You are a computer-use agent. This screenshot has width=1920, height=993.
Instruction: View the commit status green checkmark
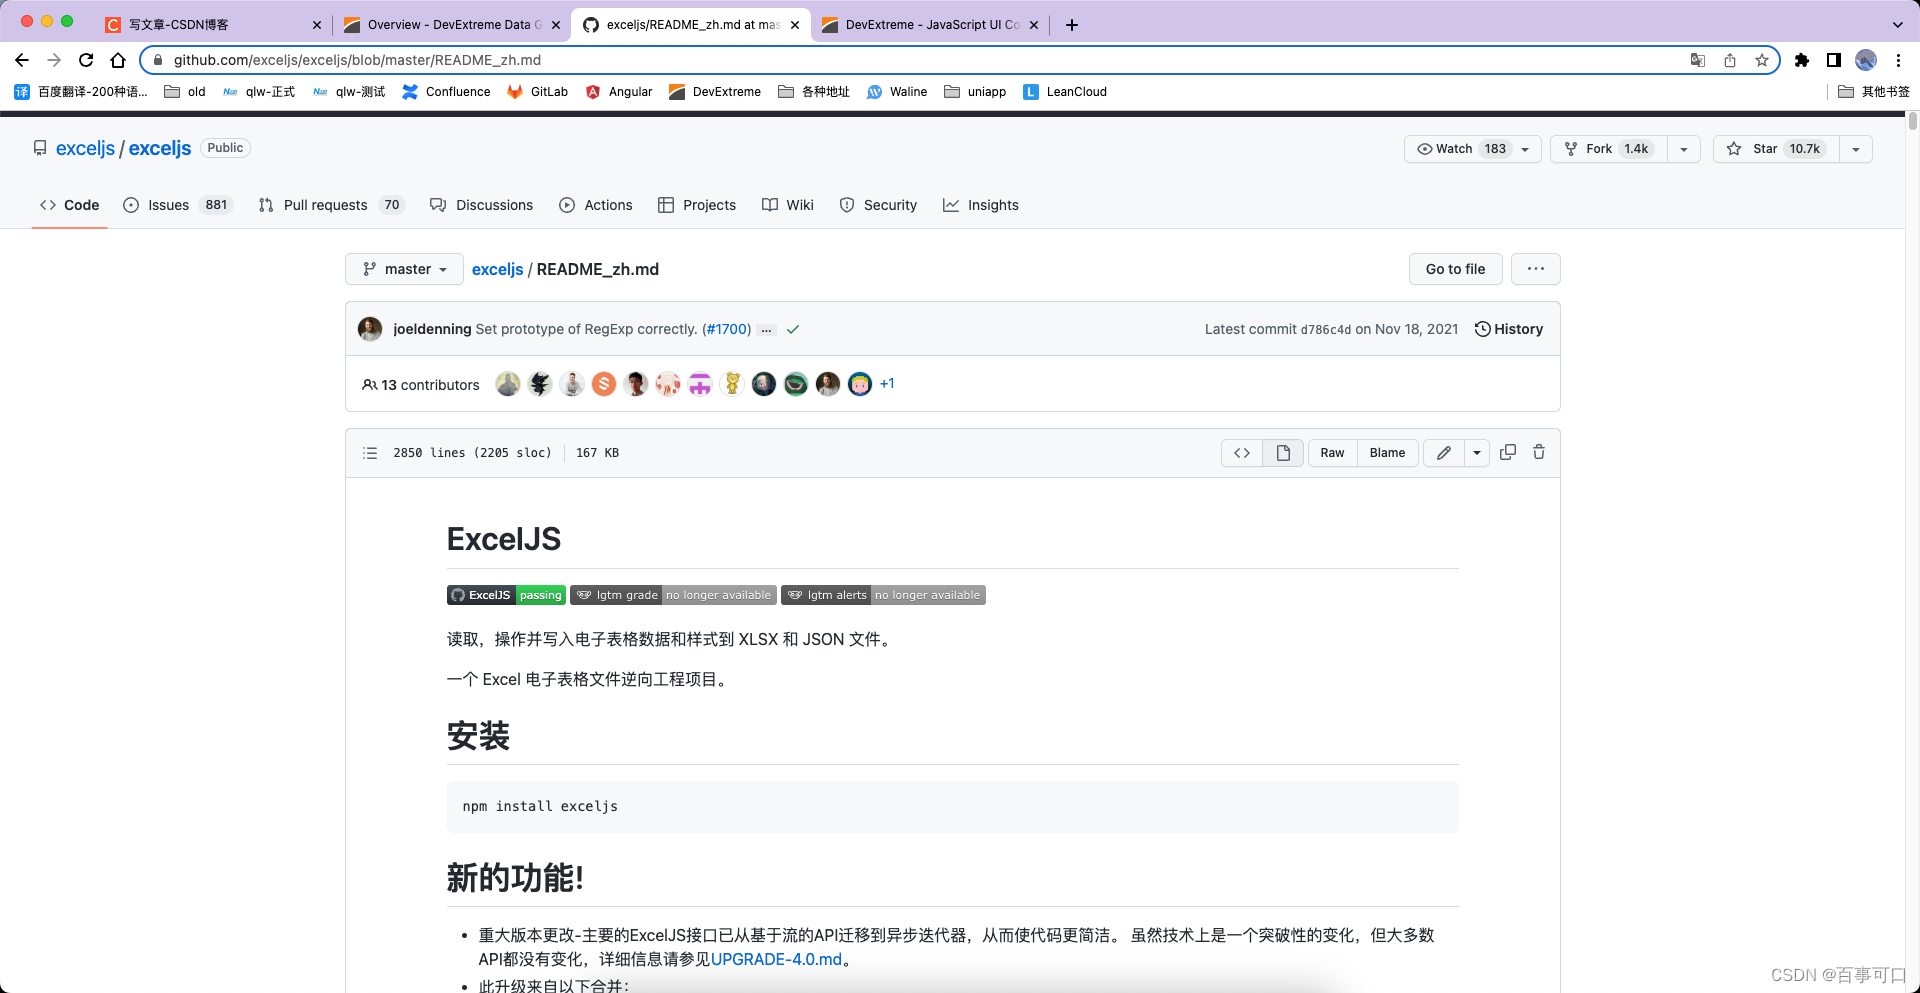pos(793,329)
